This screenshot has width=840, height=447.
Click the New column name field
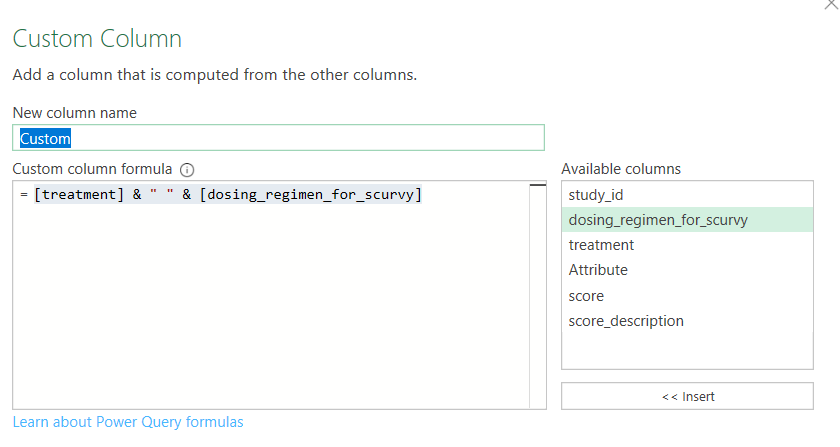click(279, 138)
